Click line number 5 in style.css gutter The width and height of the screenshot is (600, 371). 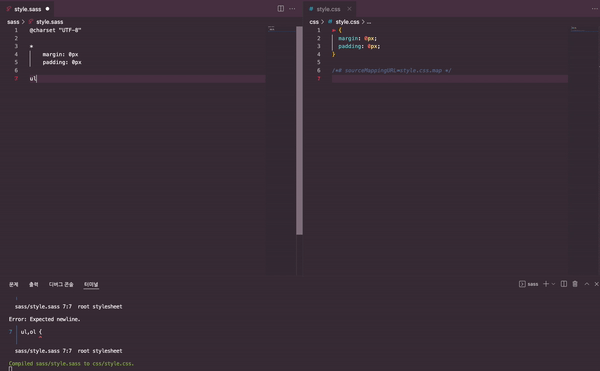319,62
